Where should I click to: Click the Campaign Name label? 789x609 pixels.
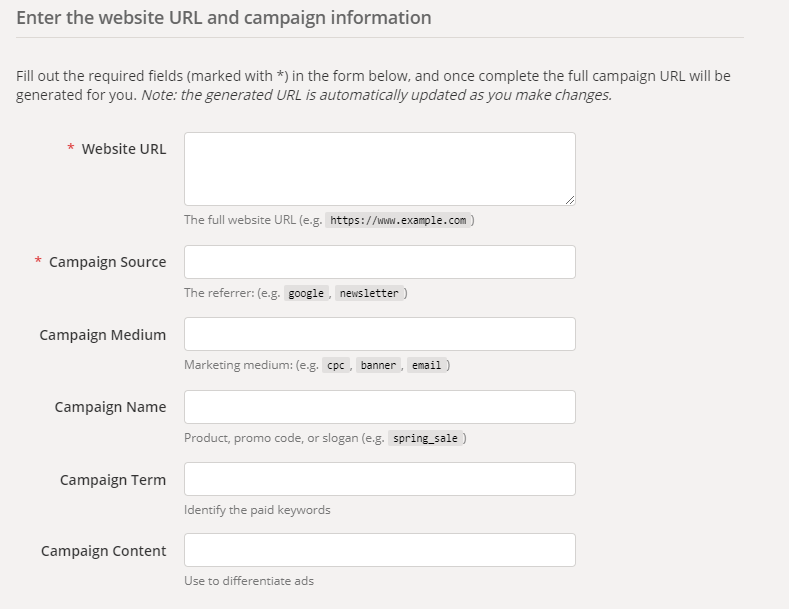(x=110, y=407)
